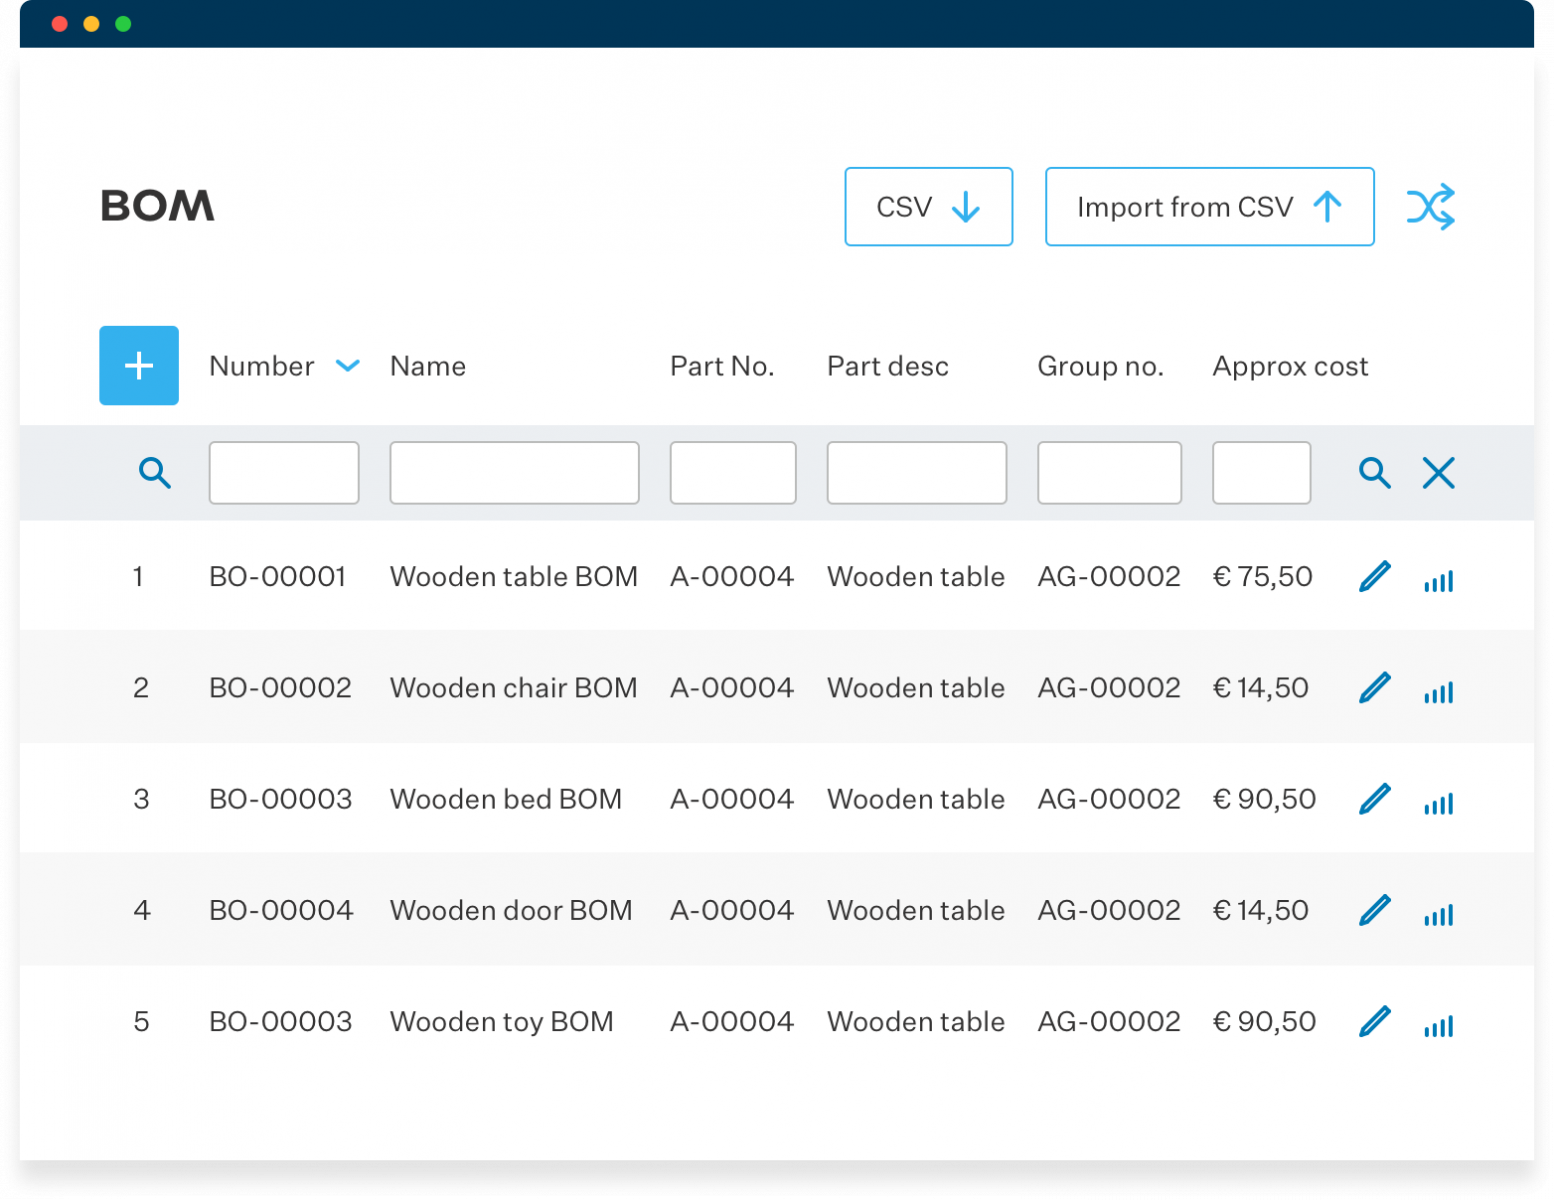Click the Name filter input field
1554x1200 pixels.
tap(514, 472)
